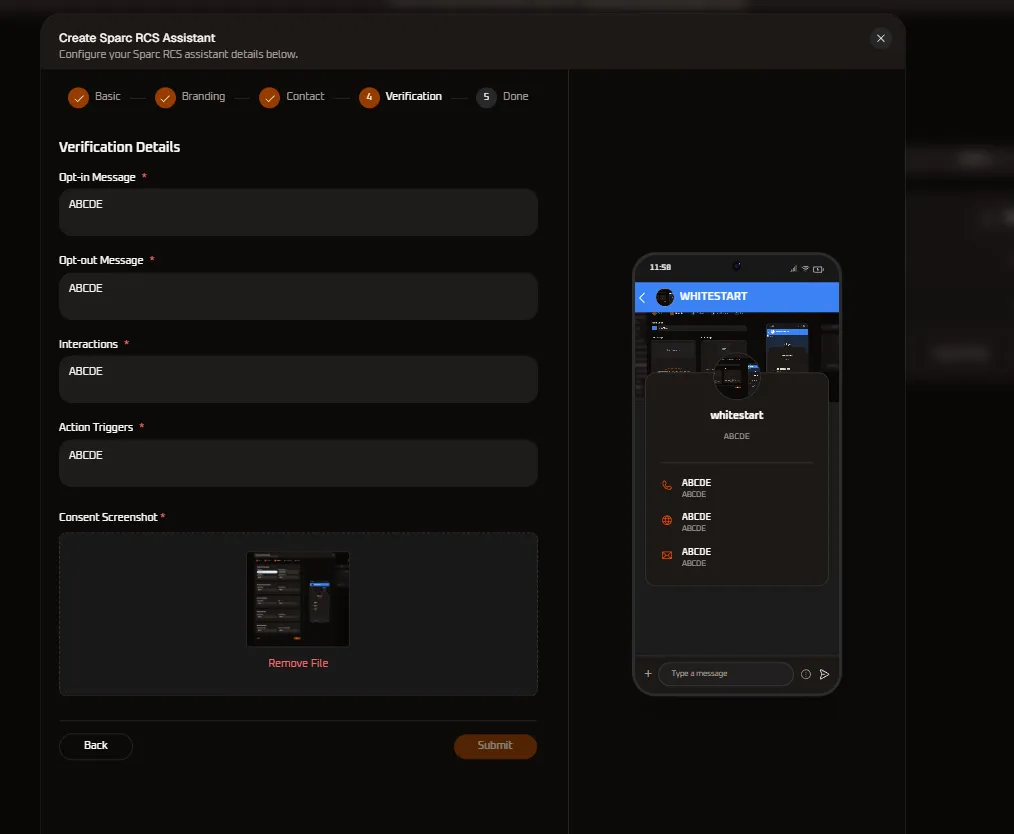The image size is (1014, 834).
Task: Click the back chevron in WHITESTART header
Action: point(642,297)
